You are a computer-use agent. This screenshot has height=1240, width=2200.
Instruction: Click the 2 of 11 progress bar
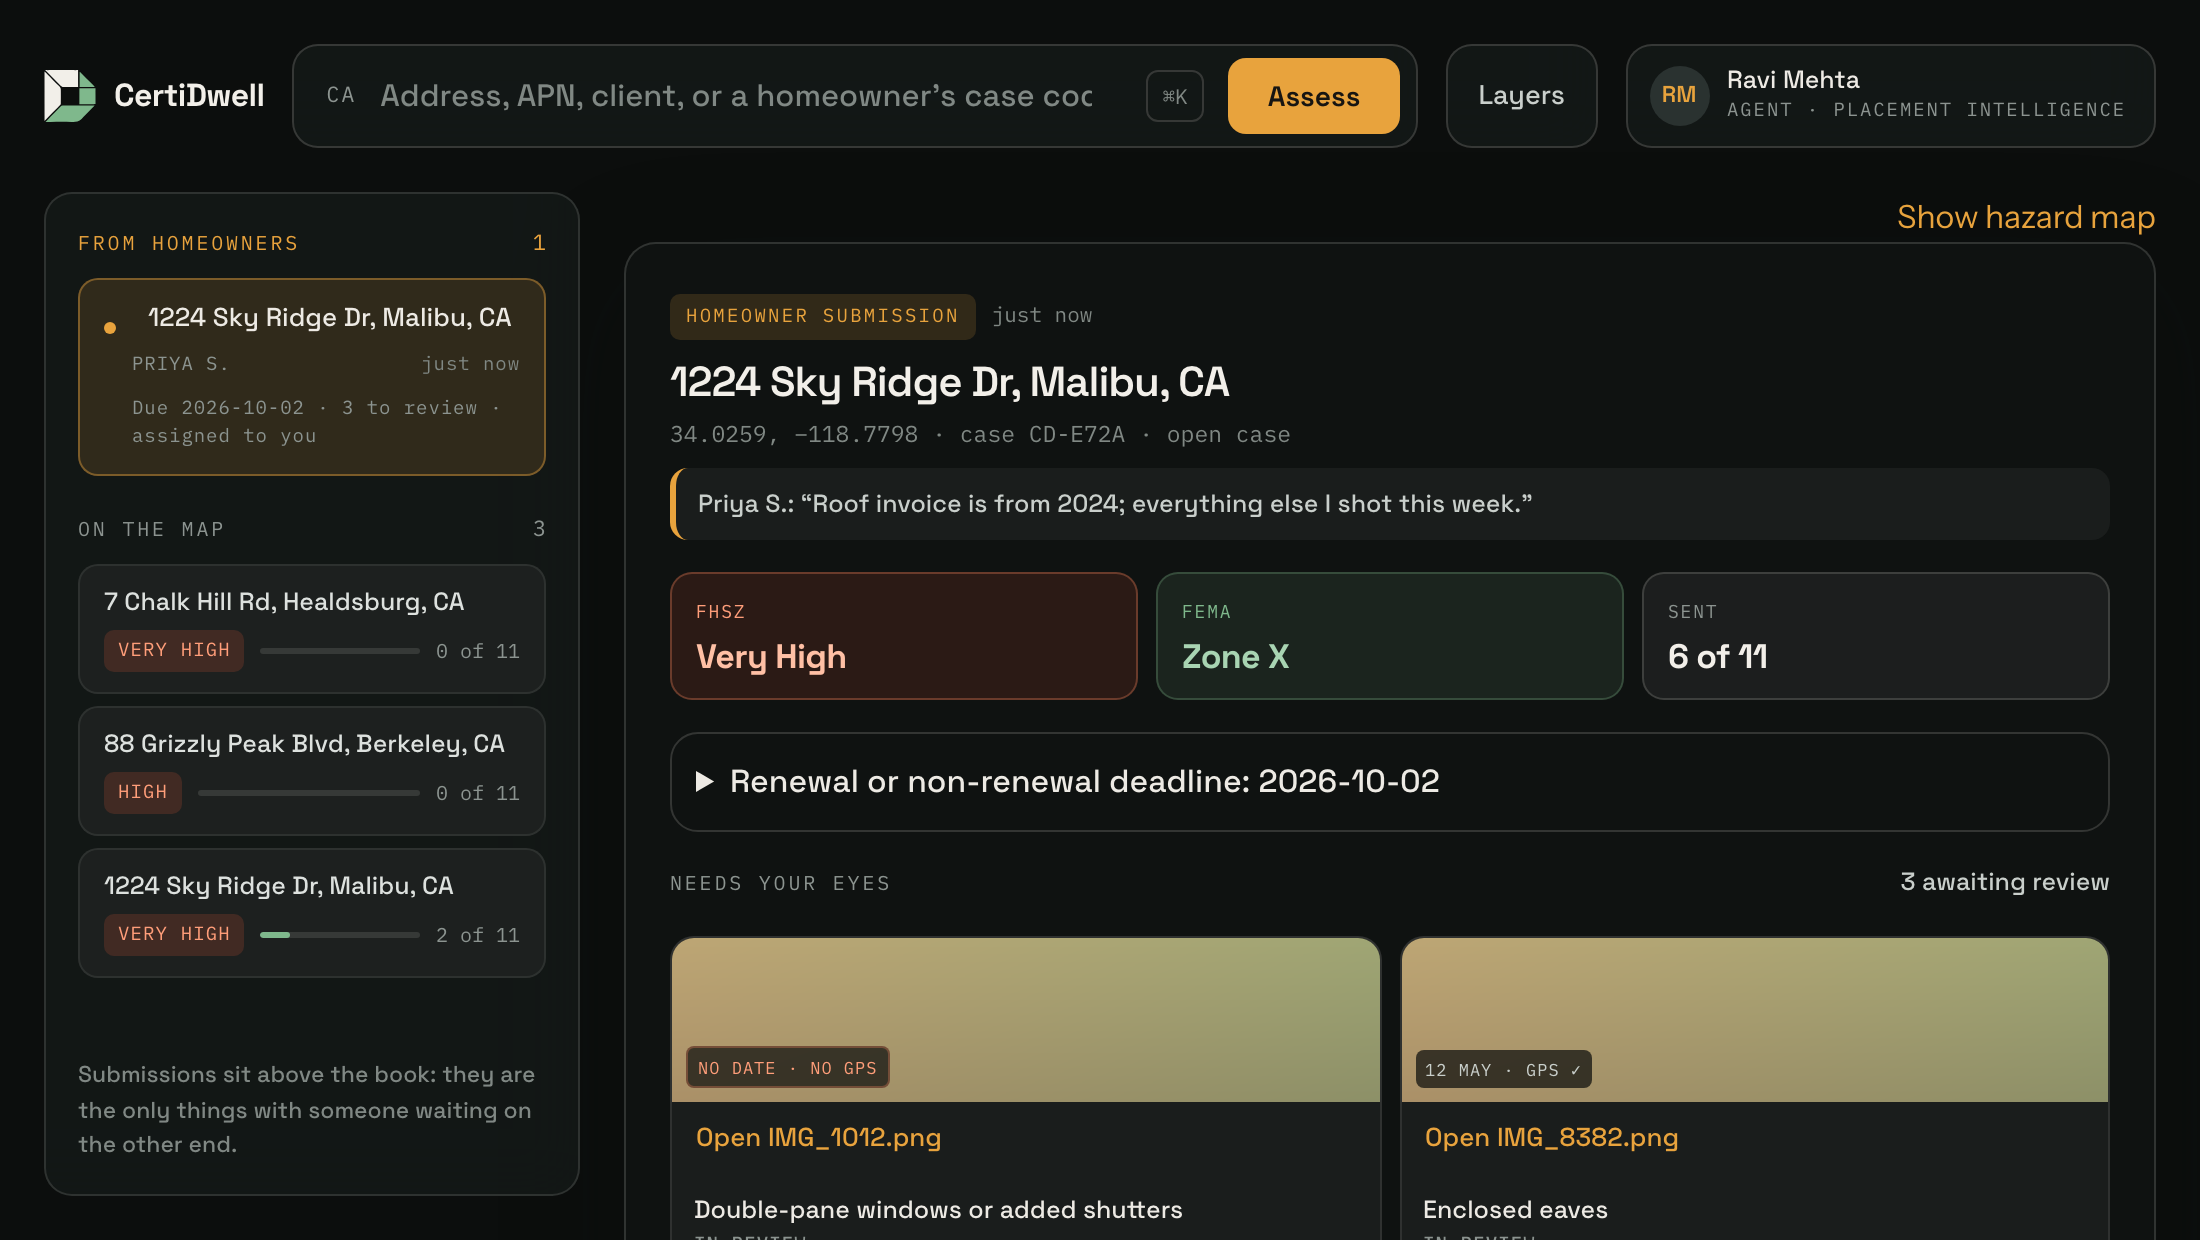click(x=340, y=935)
